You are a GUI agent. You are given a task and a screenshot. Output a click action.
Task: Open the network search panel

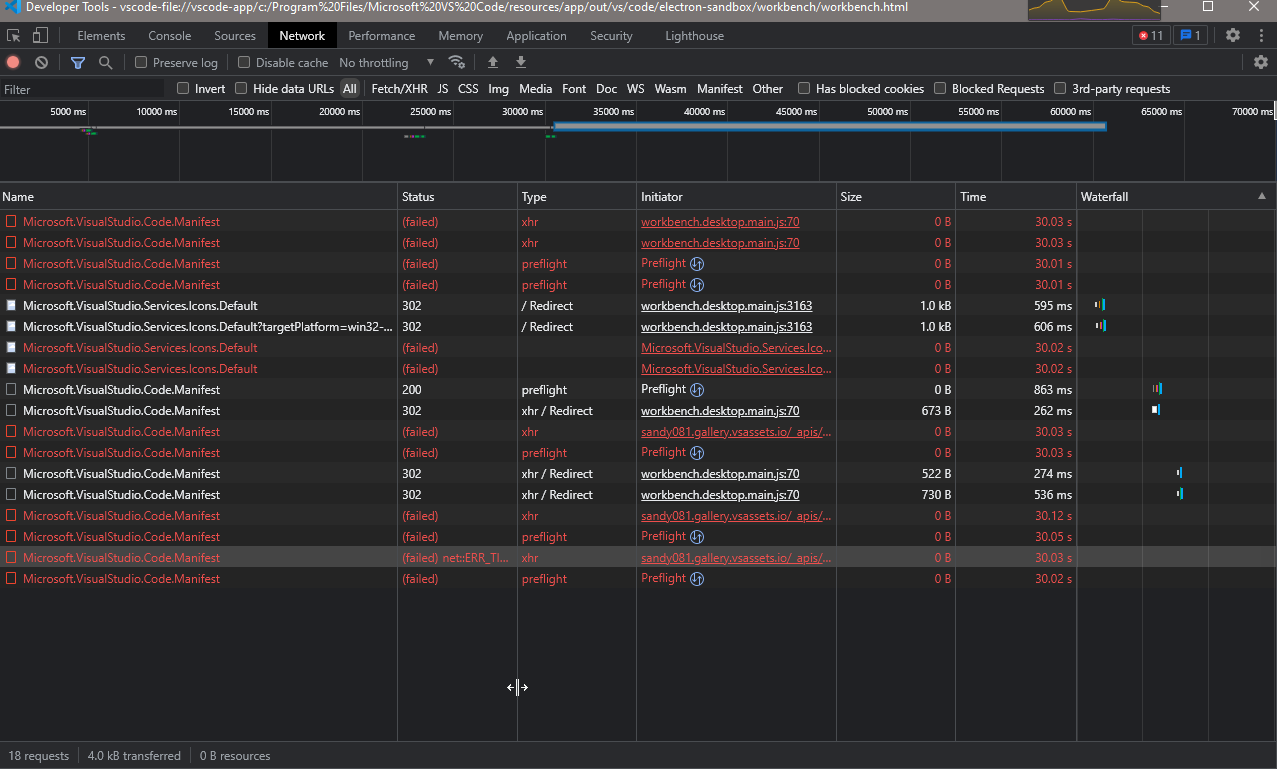point(105,62)
